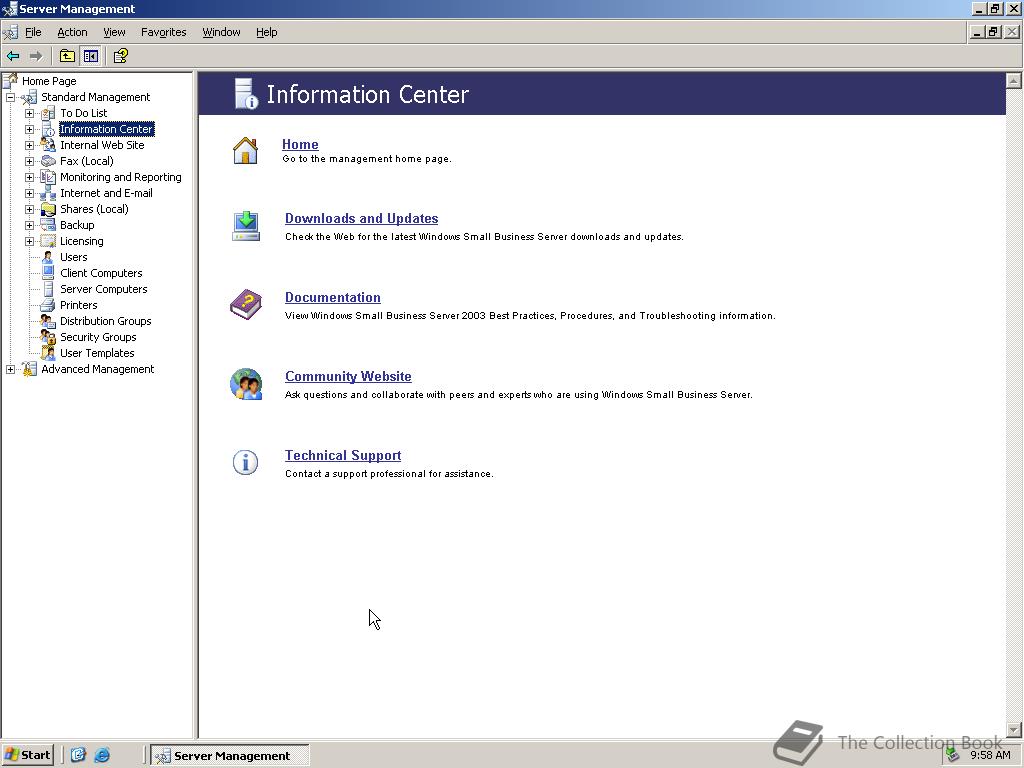Open the Community Website link
Viewport: 1024px width, 768px height.
coord(348,376)
